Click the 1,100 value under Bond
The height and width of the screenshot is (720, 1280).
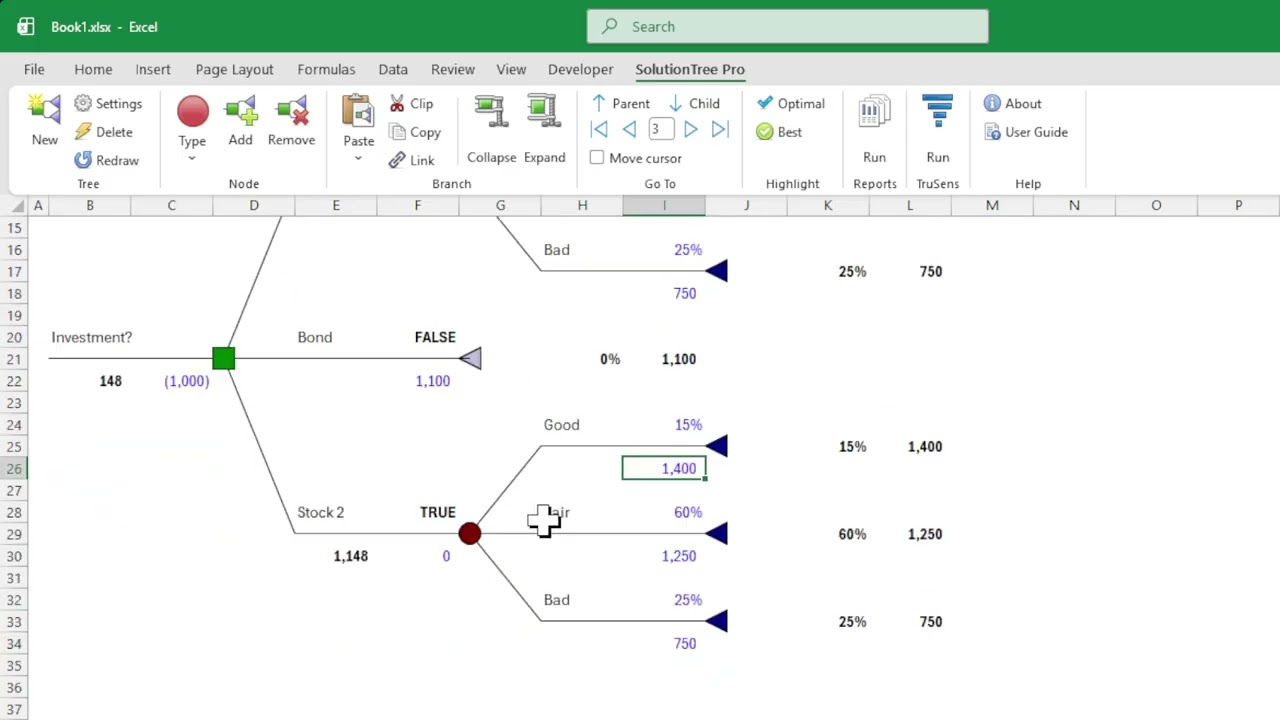pyautogui.click(x=433, y=381)
